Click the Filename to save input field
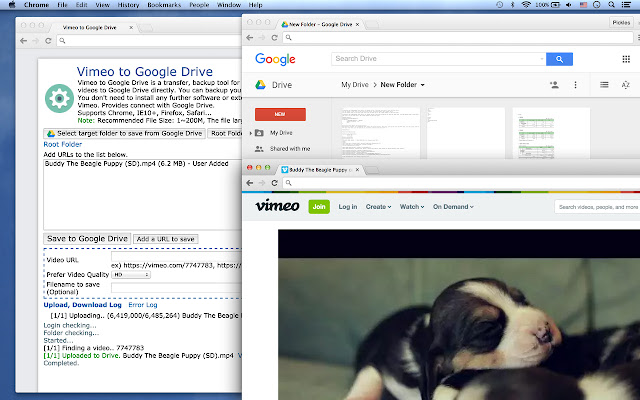The height and width of the screenshot is (400, 640). (176, 288)
